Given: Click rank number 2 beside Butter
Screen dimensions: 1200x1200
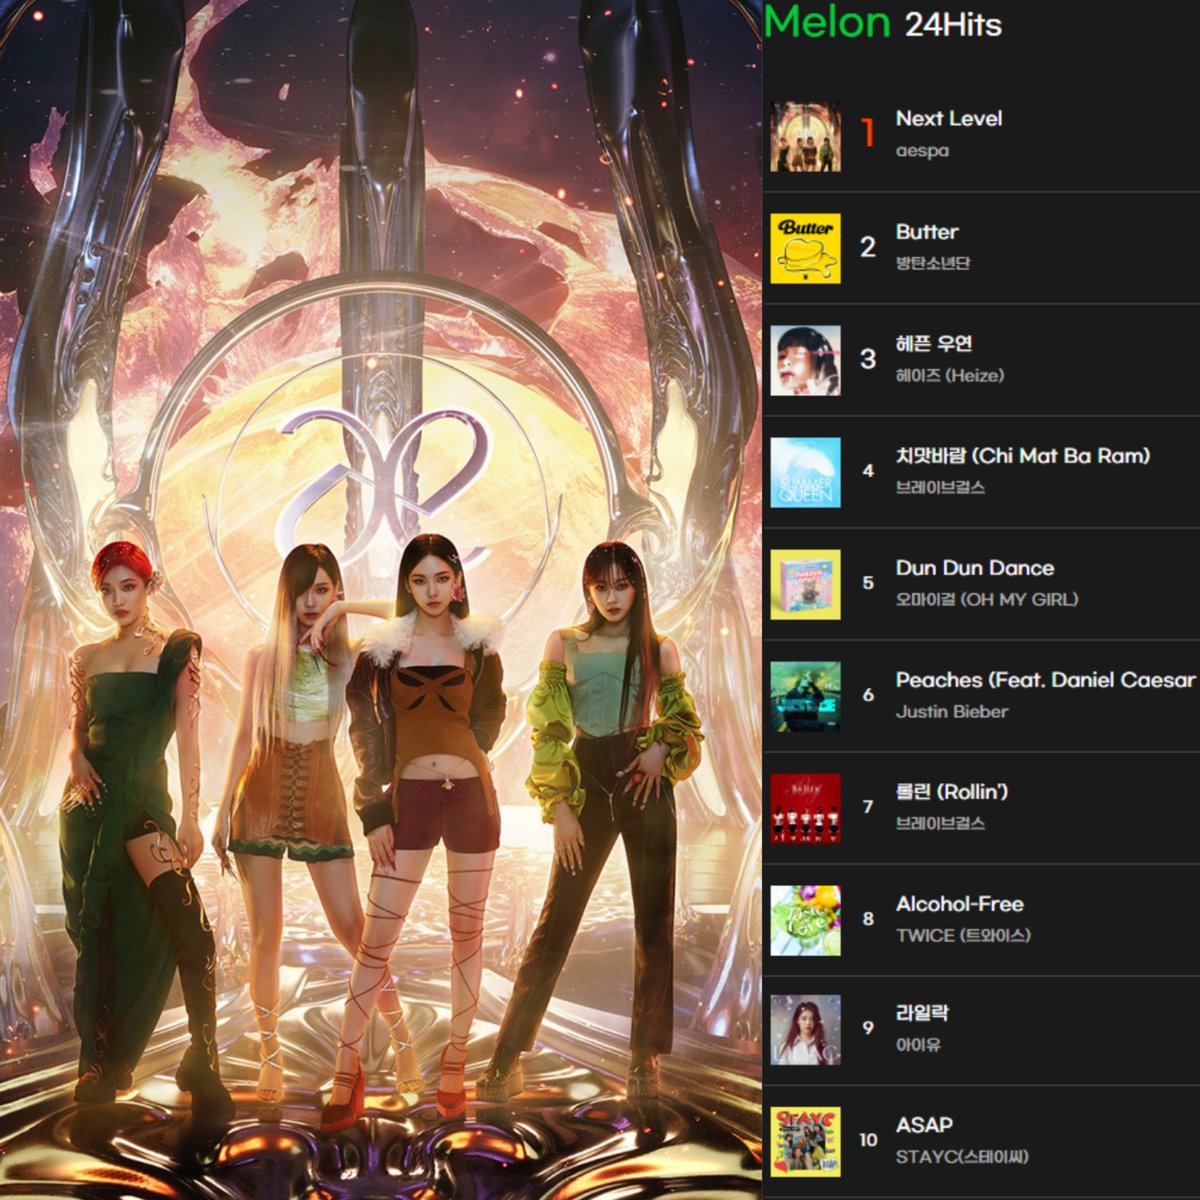Looking at the screenshot, I should tap(868, 247).
